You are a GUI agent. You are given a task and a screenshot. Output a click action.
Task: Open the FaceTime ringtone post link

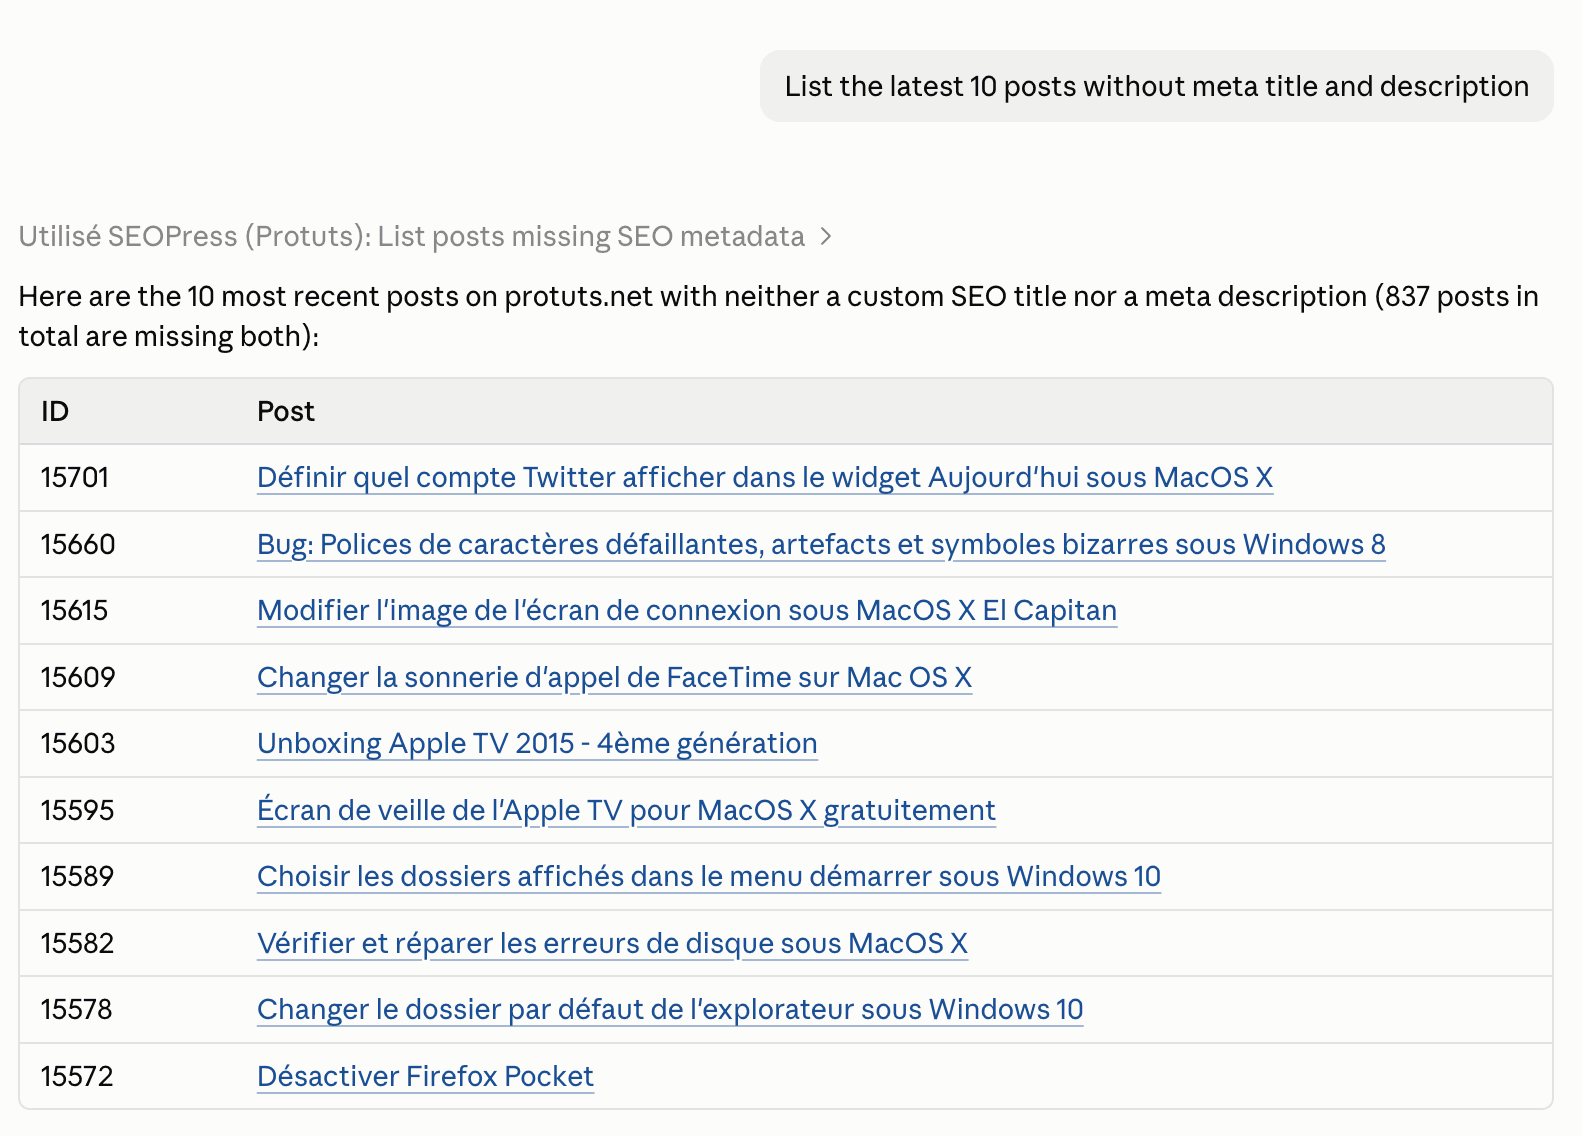point(614,677)
